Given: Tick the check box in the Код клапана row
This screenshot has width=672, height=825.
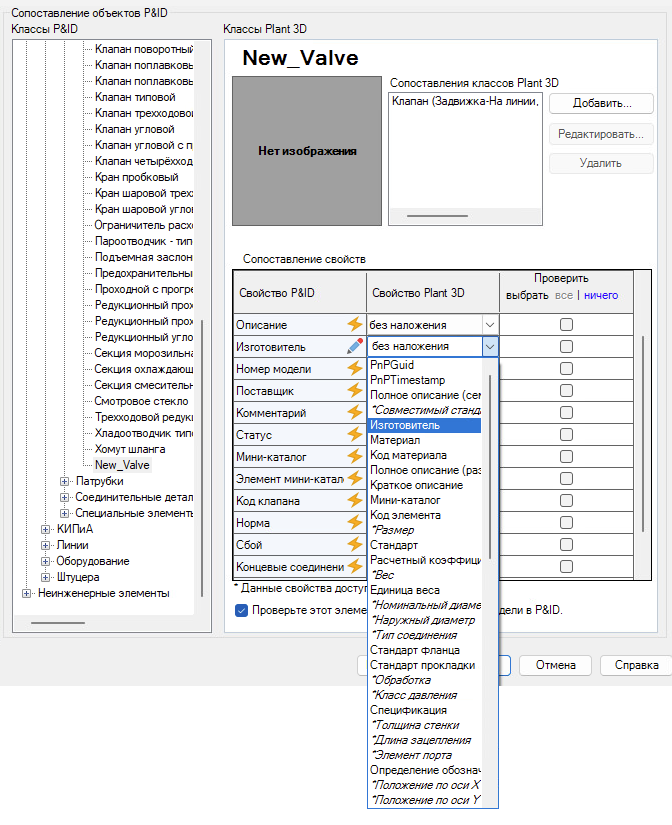Looking at the screenshot, I should 566,500.
